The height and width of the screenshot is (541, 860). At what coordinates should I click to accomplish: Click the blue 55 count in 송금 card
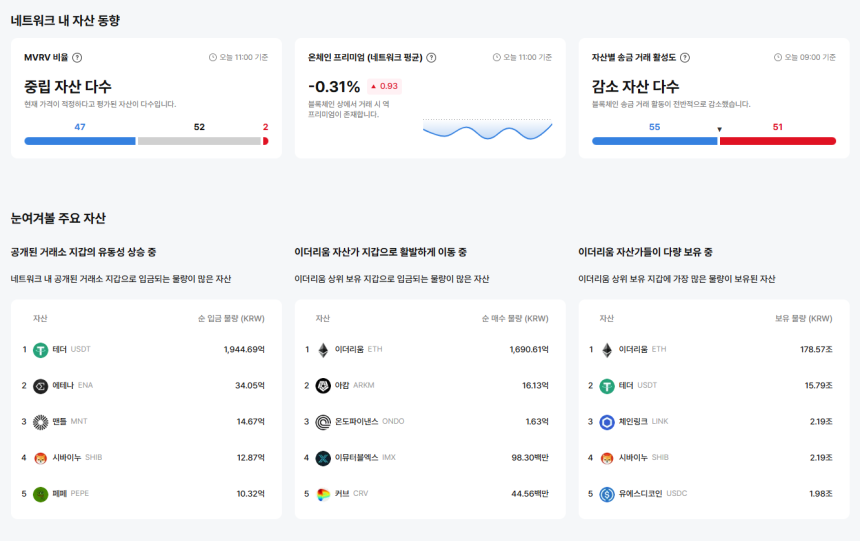tap(654, 127)
